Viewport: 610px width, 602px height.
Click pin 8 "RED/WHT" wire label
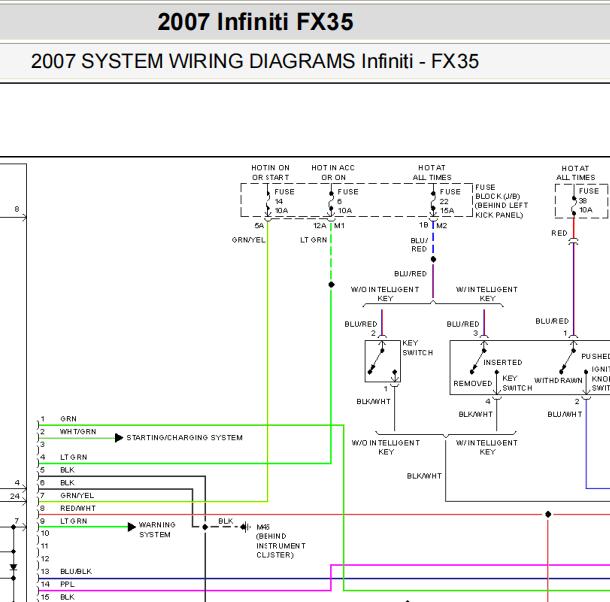(x=78, y=508)
